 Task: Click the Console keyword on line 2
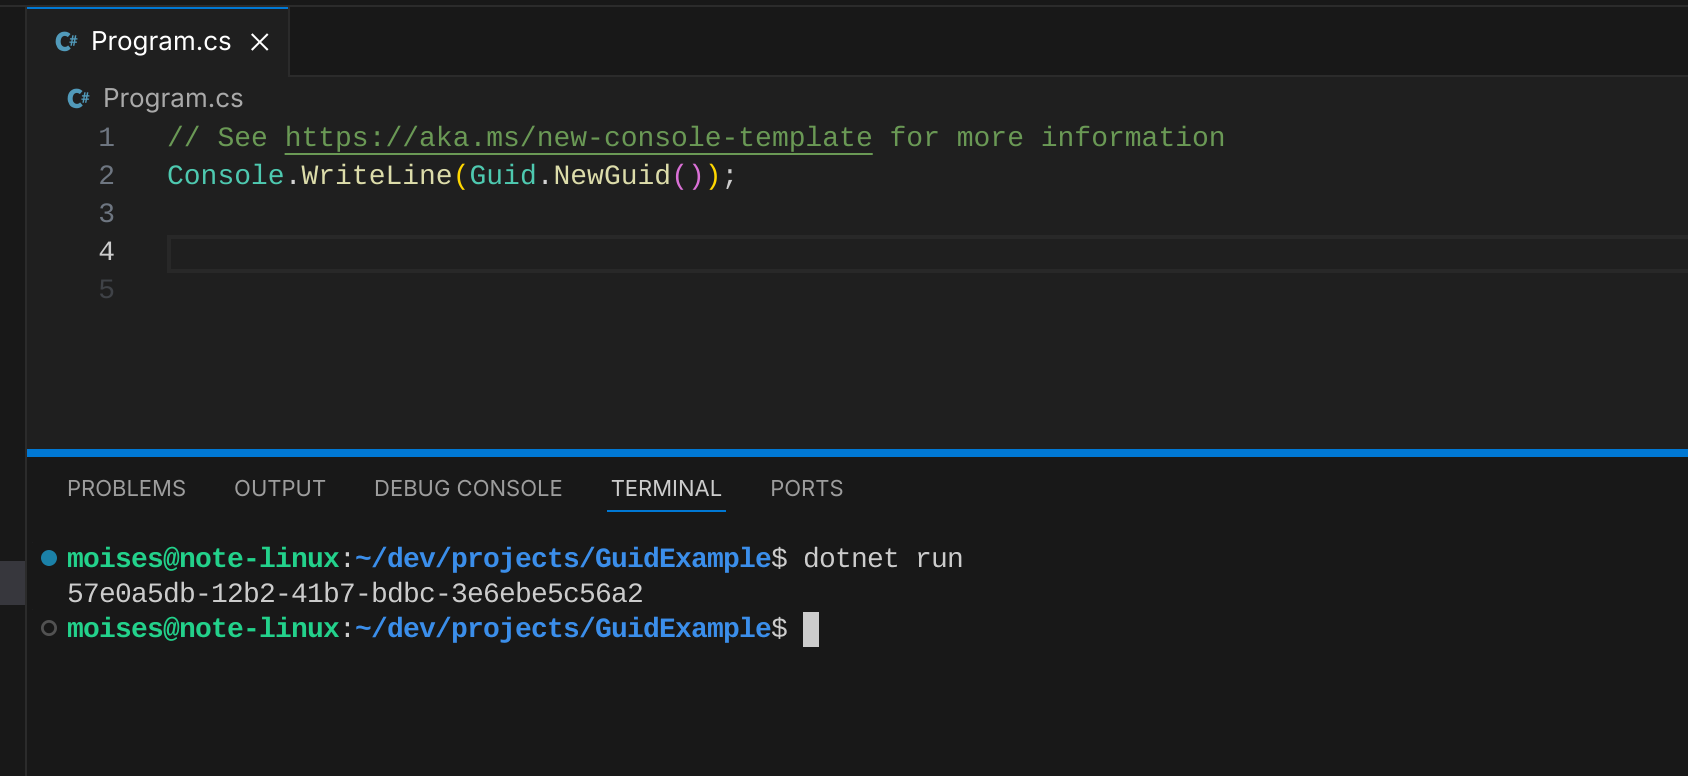(226, 175)
